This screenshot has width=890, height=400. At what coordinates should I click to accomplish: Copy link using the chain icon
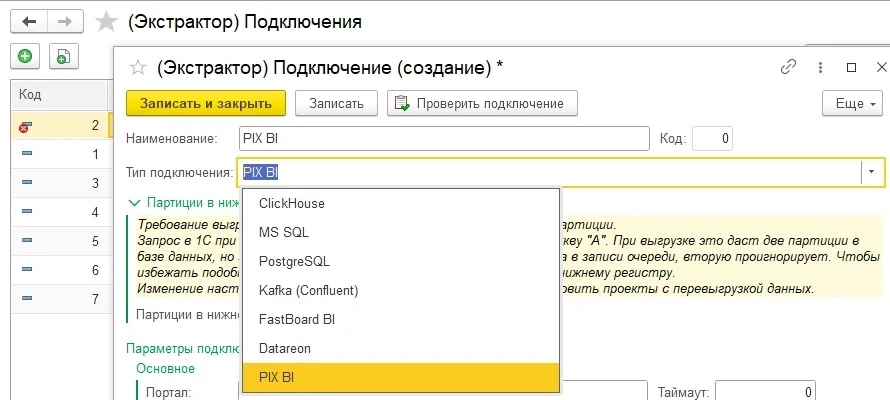pyautogui.click(x=788, y=67)
